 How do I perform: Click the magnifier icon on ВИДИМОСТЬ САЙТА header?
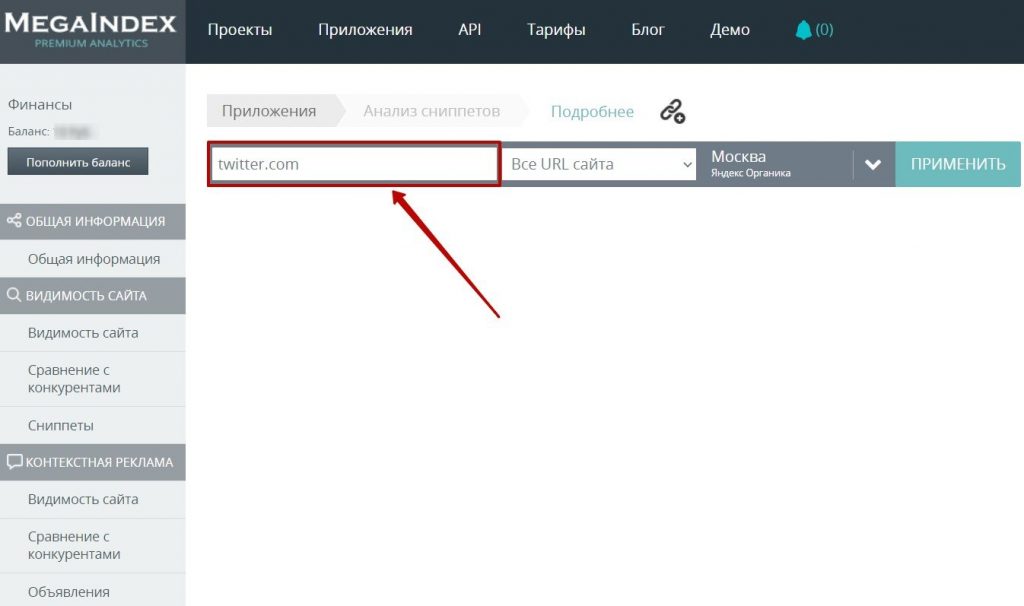pyautogui.click(x=13, y=296)
